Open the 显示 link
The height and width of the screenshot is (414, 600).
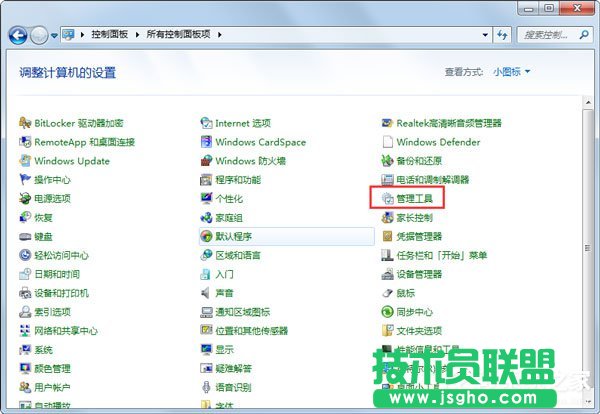click(x=224, y=349)
